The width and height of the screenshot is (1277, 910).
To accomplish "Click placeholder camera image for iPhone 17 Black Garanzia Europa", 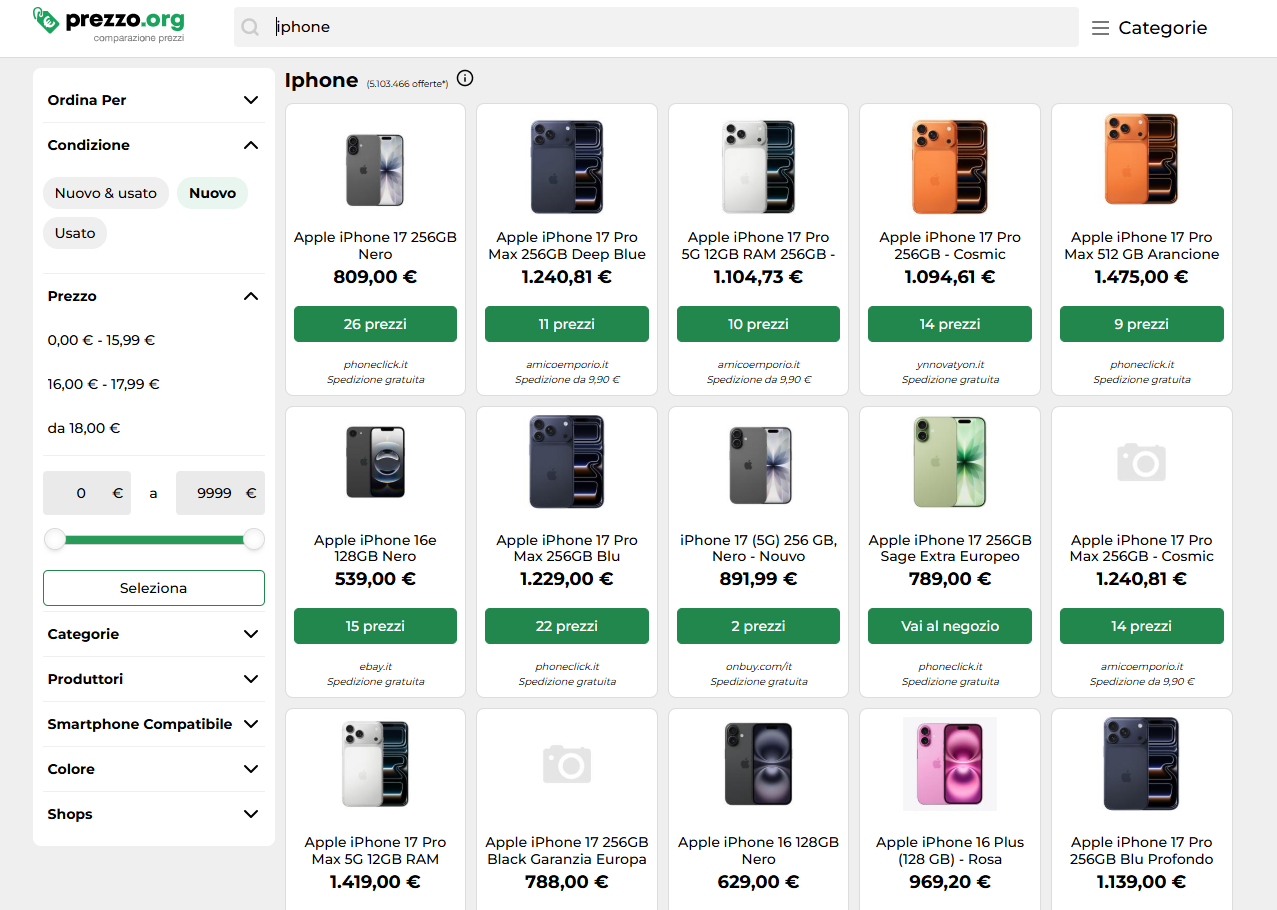I will [567, 764].
